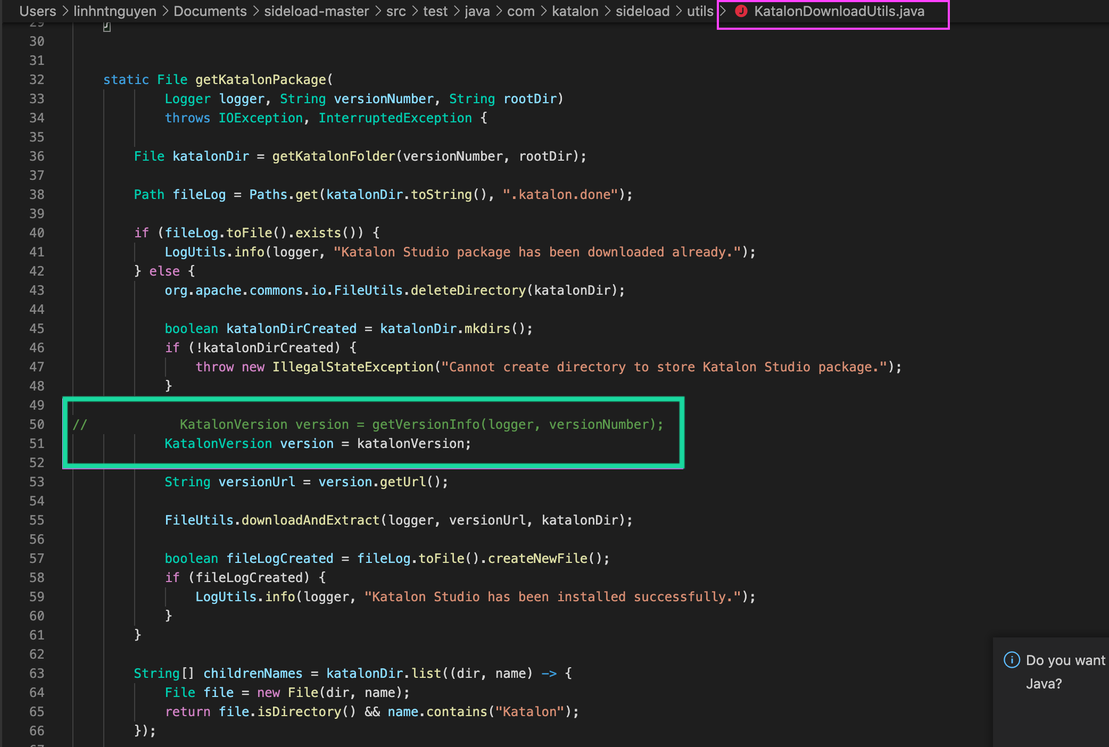The width and height of the screenshot is (1109, 747).
Task: Click line number 36 in the gutter
Action: coord(36,156)
